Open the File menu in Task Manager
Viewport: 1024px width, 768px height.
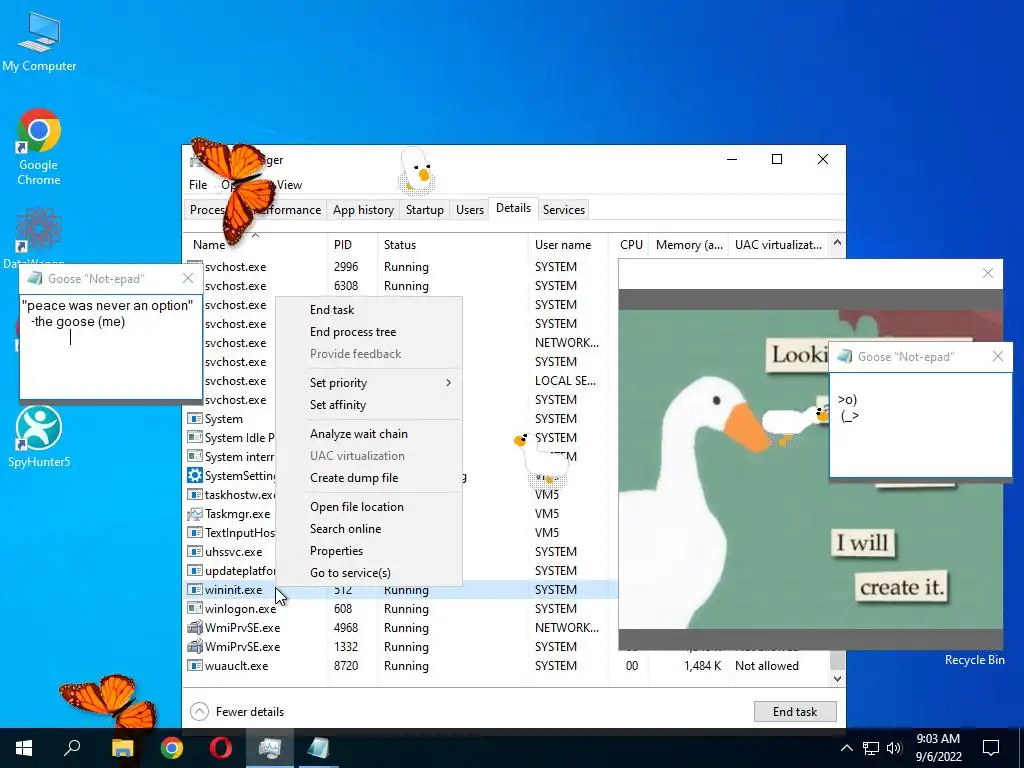pos(198,185)
